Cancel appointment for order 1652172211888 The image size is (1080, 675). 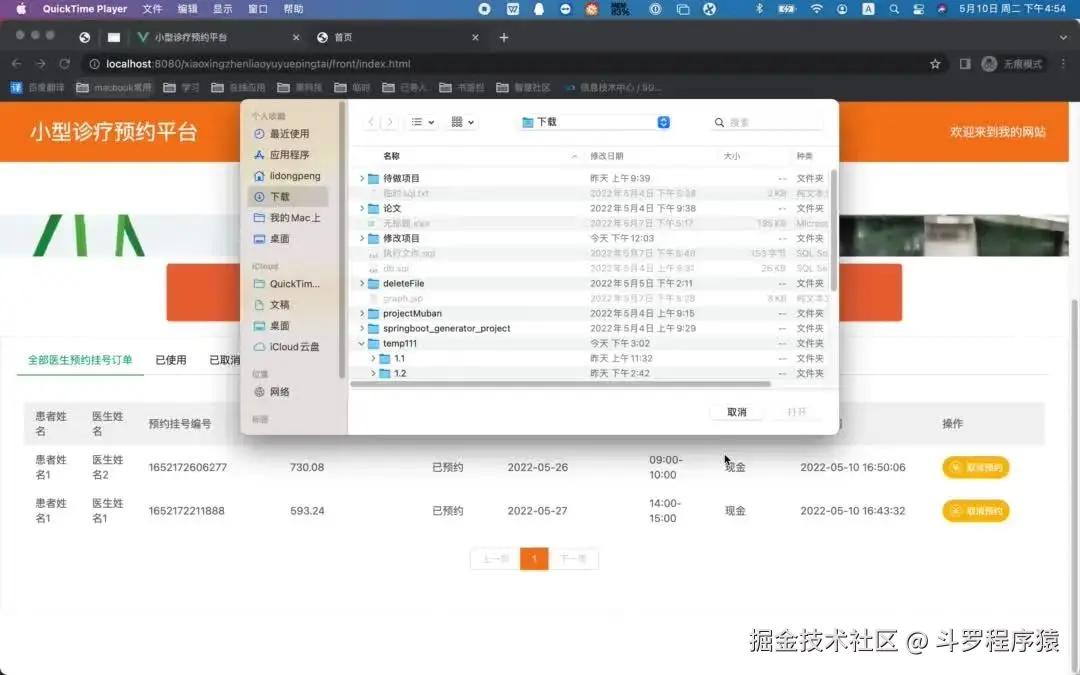(x=975, y=510)
